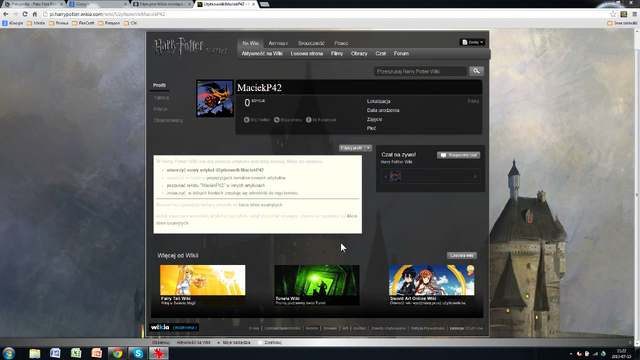Advance chat carousel with right arrow

tap(475, 177)
